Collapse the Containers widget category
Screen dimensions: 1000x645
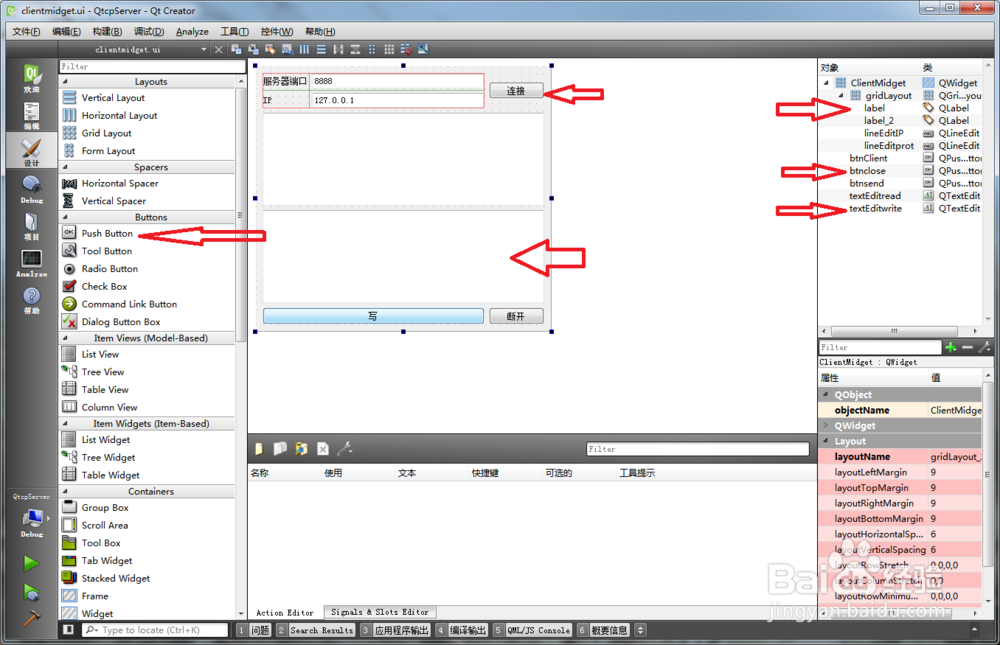pyautogui.click(x=65, y=491)
